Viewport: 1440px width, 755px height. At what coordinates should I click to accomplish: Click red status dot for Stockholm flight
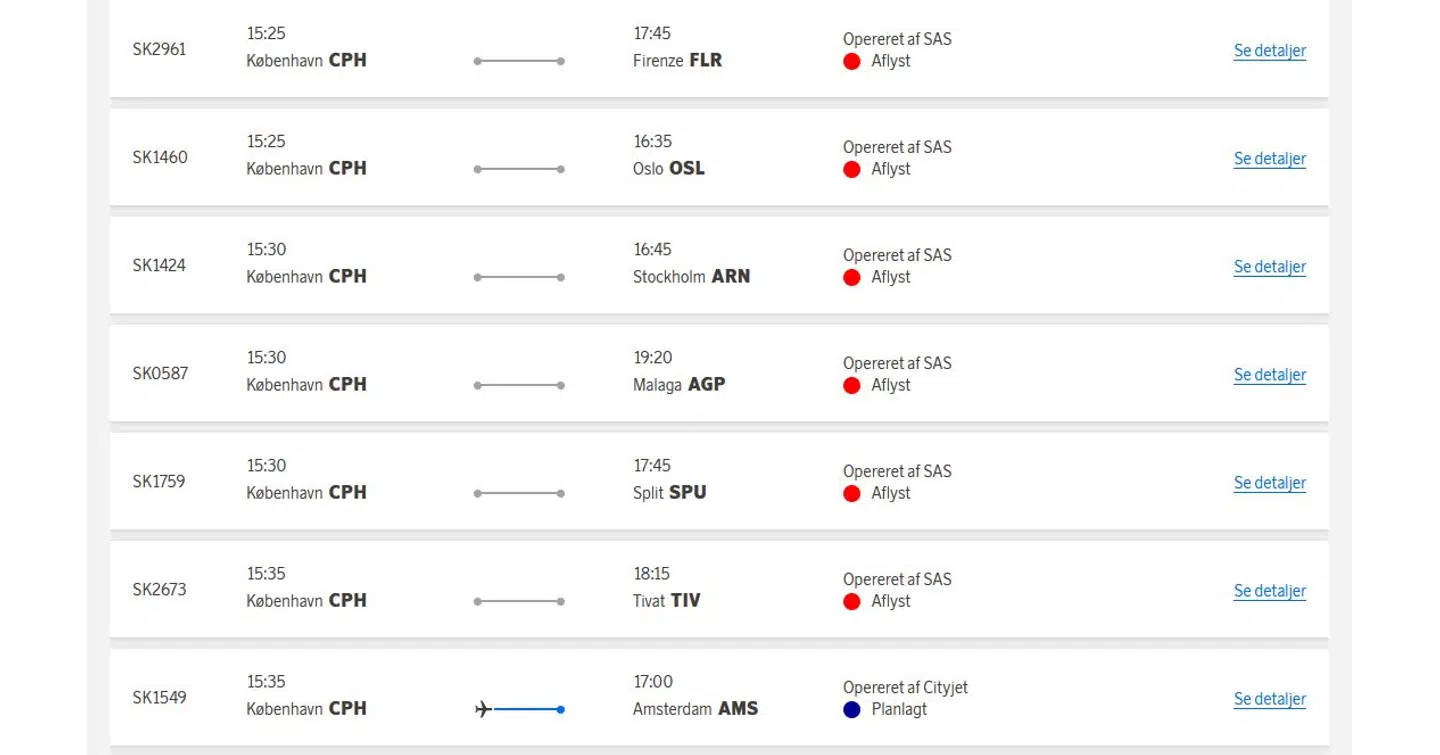852,277
